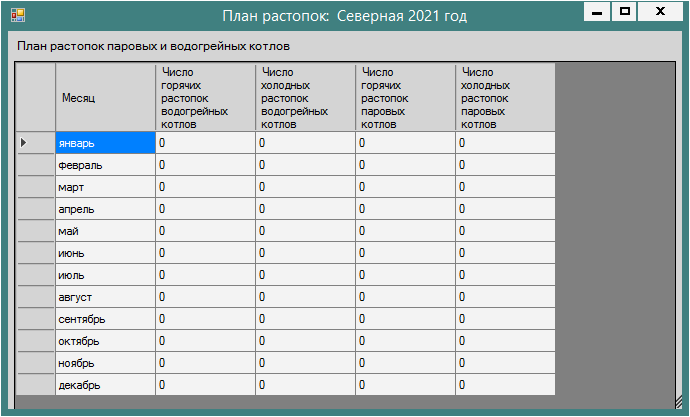
Task: Select the row header for декабрь
Action: 36,385
